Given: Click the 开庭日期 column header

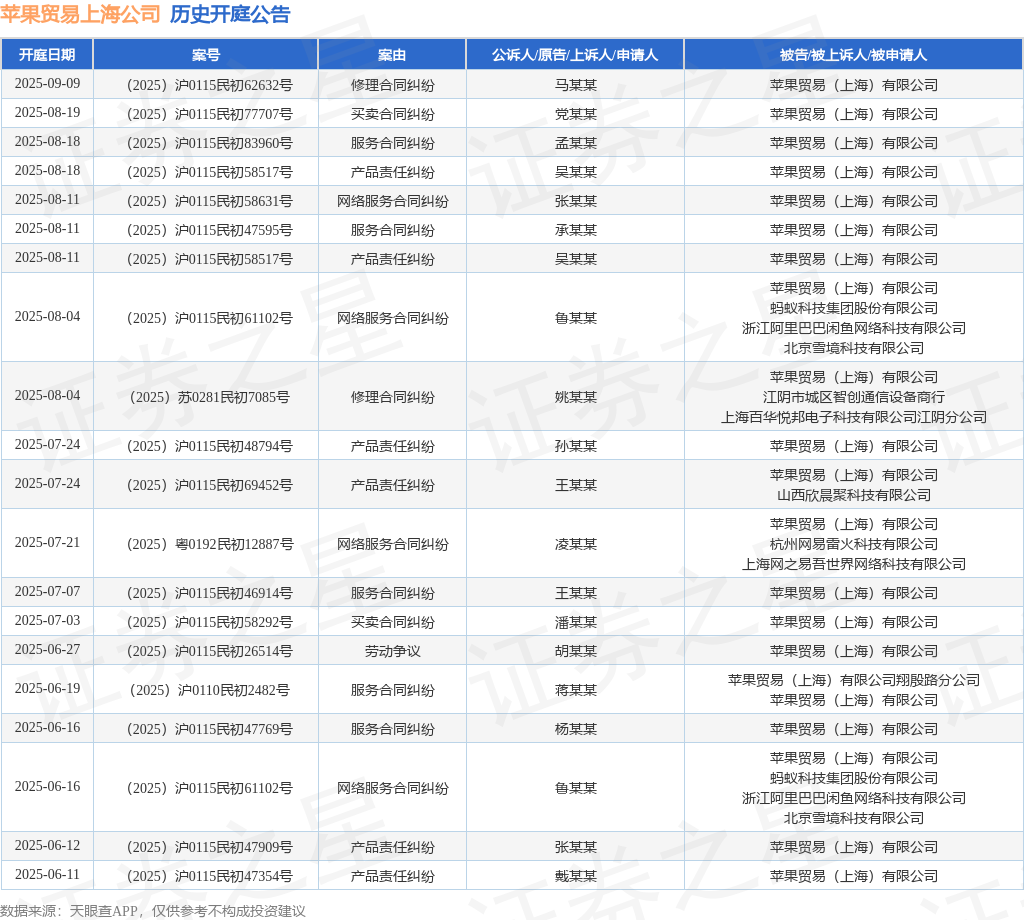Looking at the screenshot, I should pos(47,55).
